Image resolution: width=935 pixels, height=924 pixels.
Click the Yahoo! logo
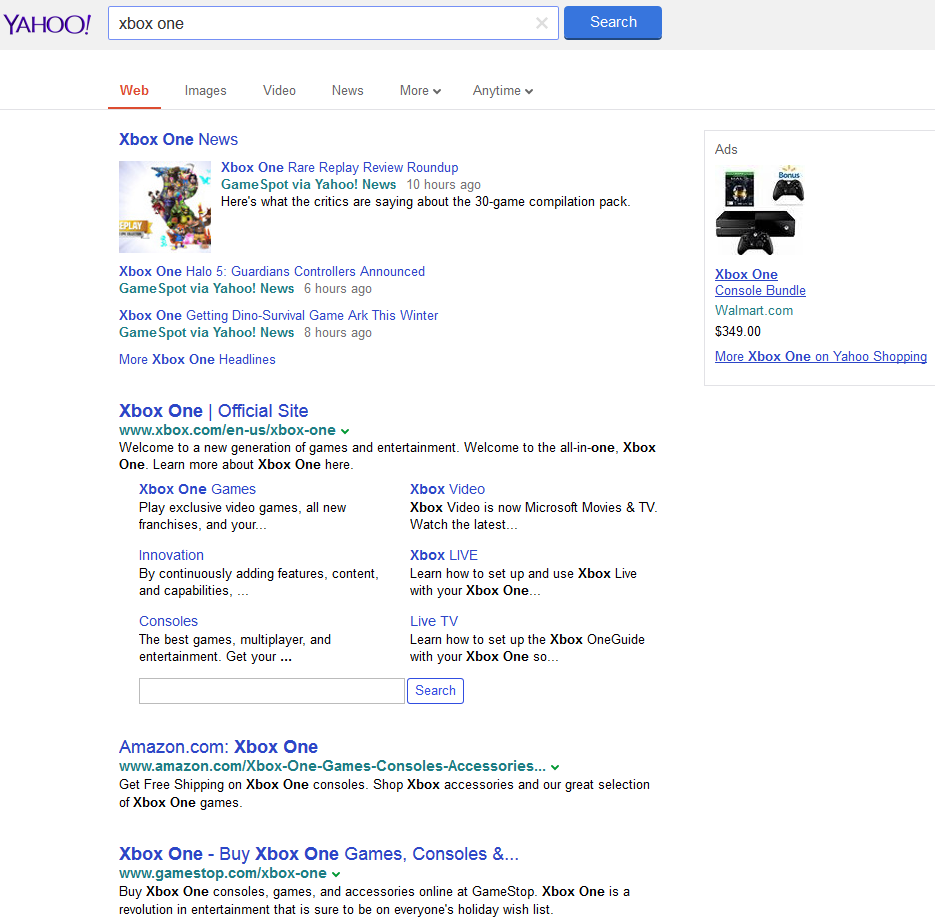tap(47, 24)
